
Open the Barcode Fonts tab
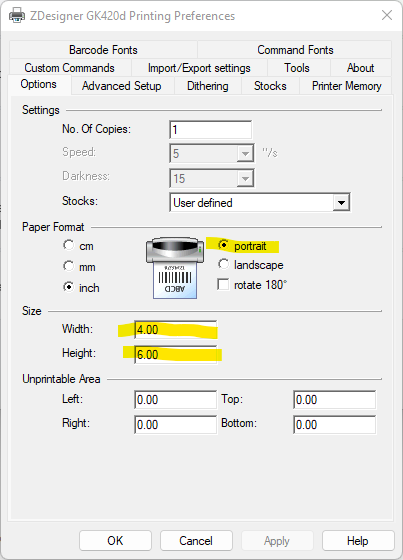tap(103, 50)
